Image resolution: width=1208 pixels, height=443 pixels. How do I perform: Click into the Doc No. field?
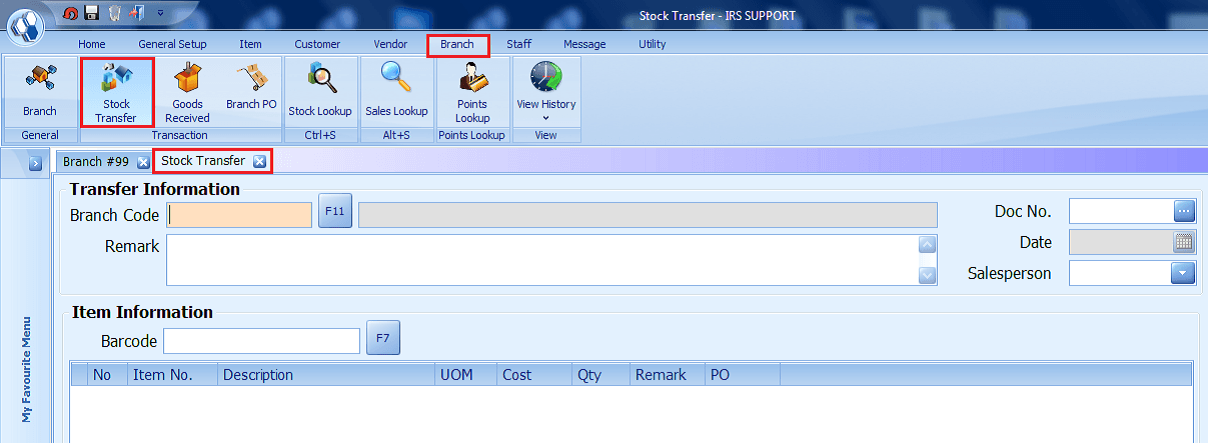tap(1120, 211)
